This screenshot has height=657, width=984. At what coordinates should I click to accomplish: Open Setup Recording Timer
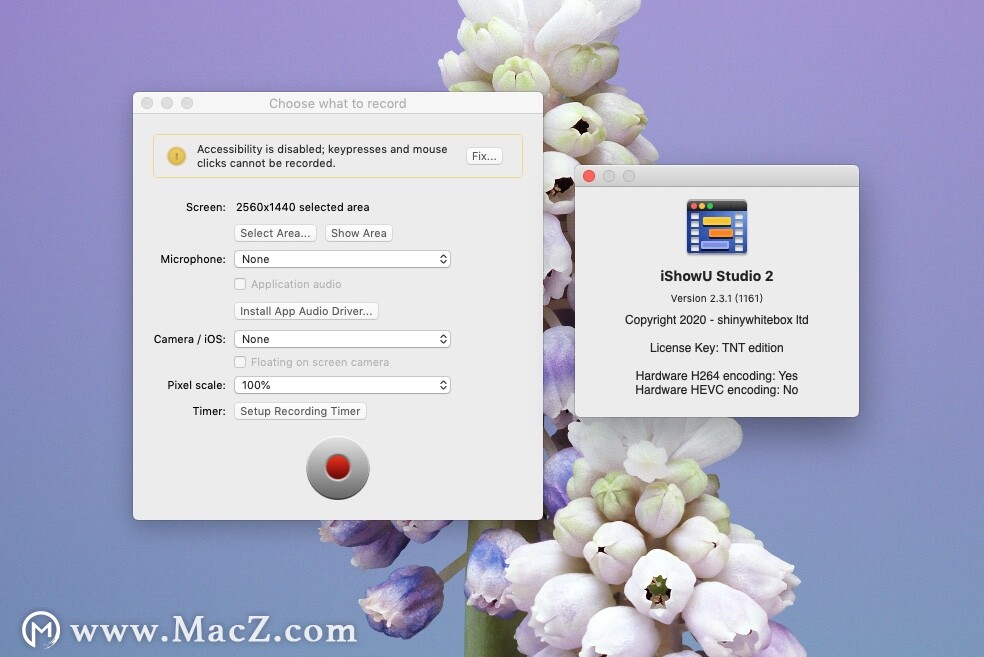[x=300, y=411]
